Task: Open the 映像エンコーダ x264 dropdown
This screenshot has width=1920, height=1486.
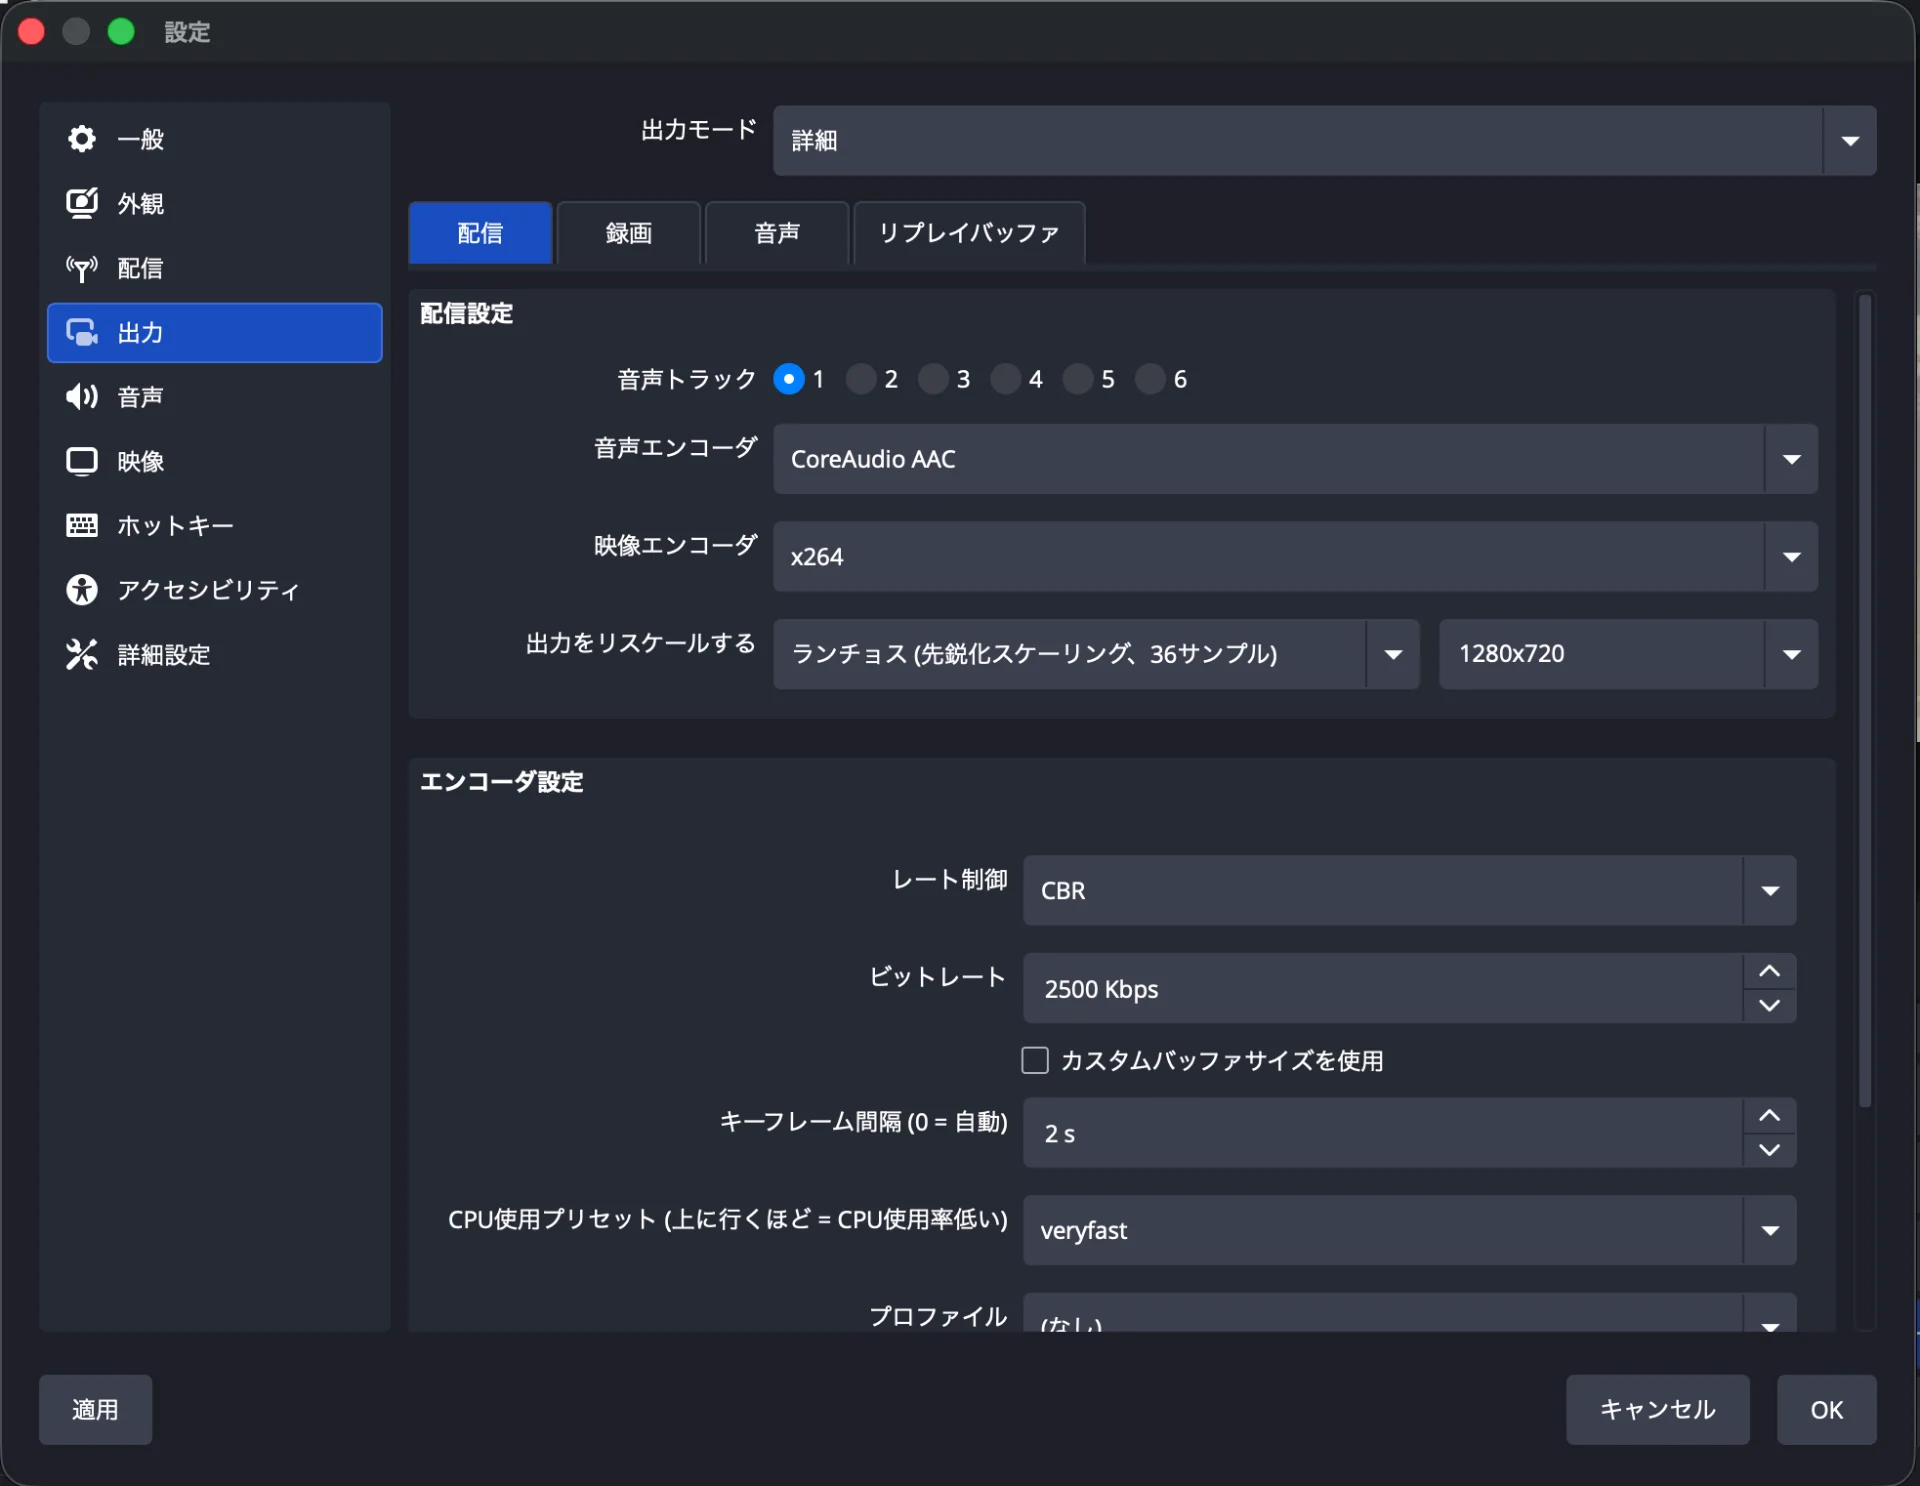Action: (x=1295, y=556)
